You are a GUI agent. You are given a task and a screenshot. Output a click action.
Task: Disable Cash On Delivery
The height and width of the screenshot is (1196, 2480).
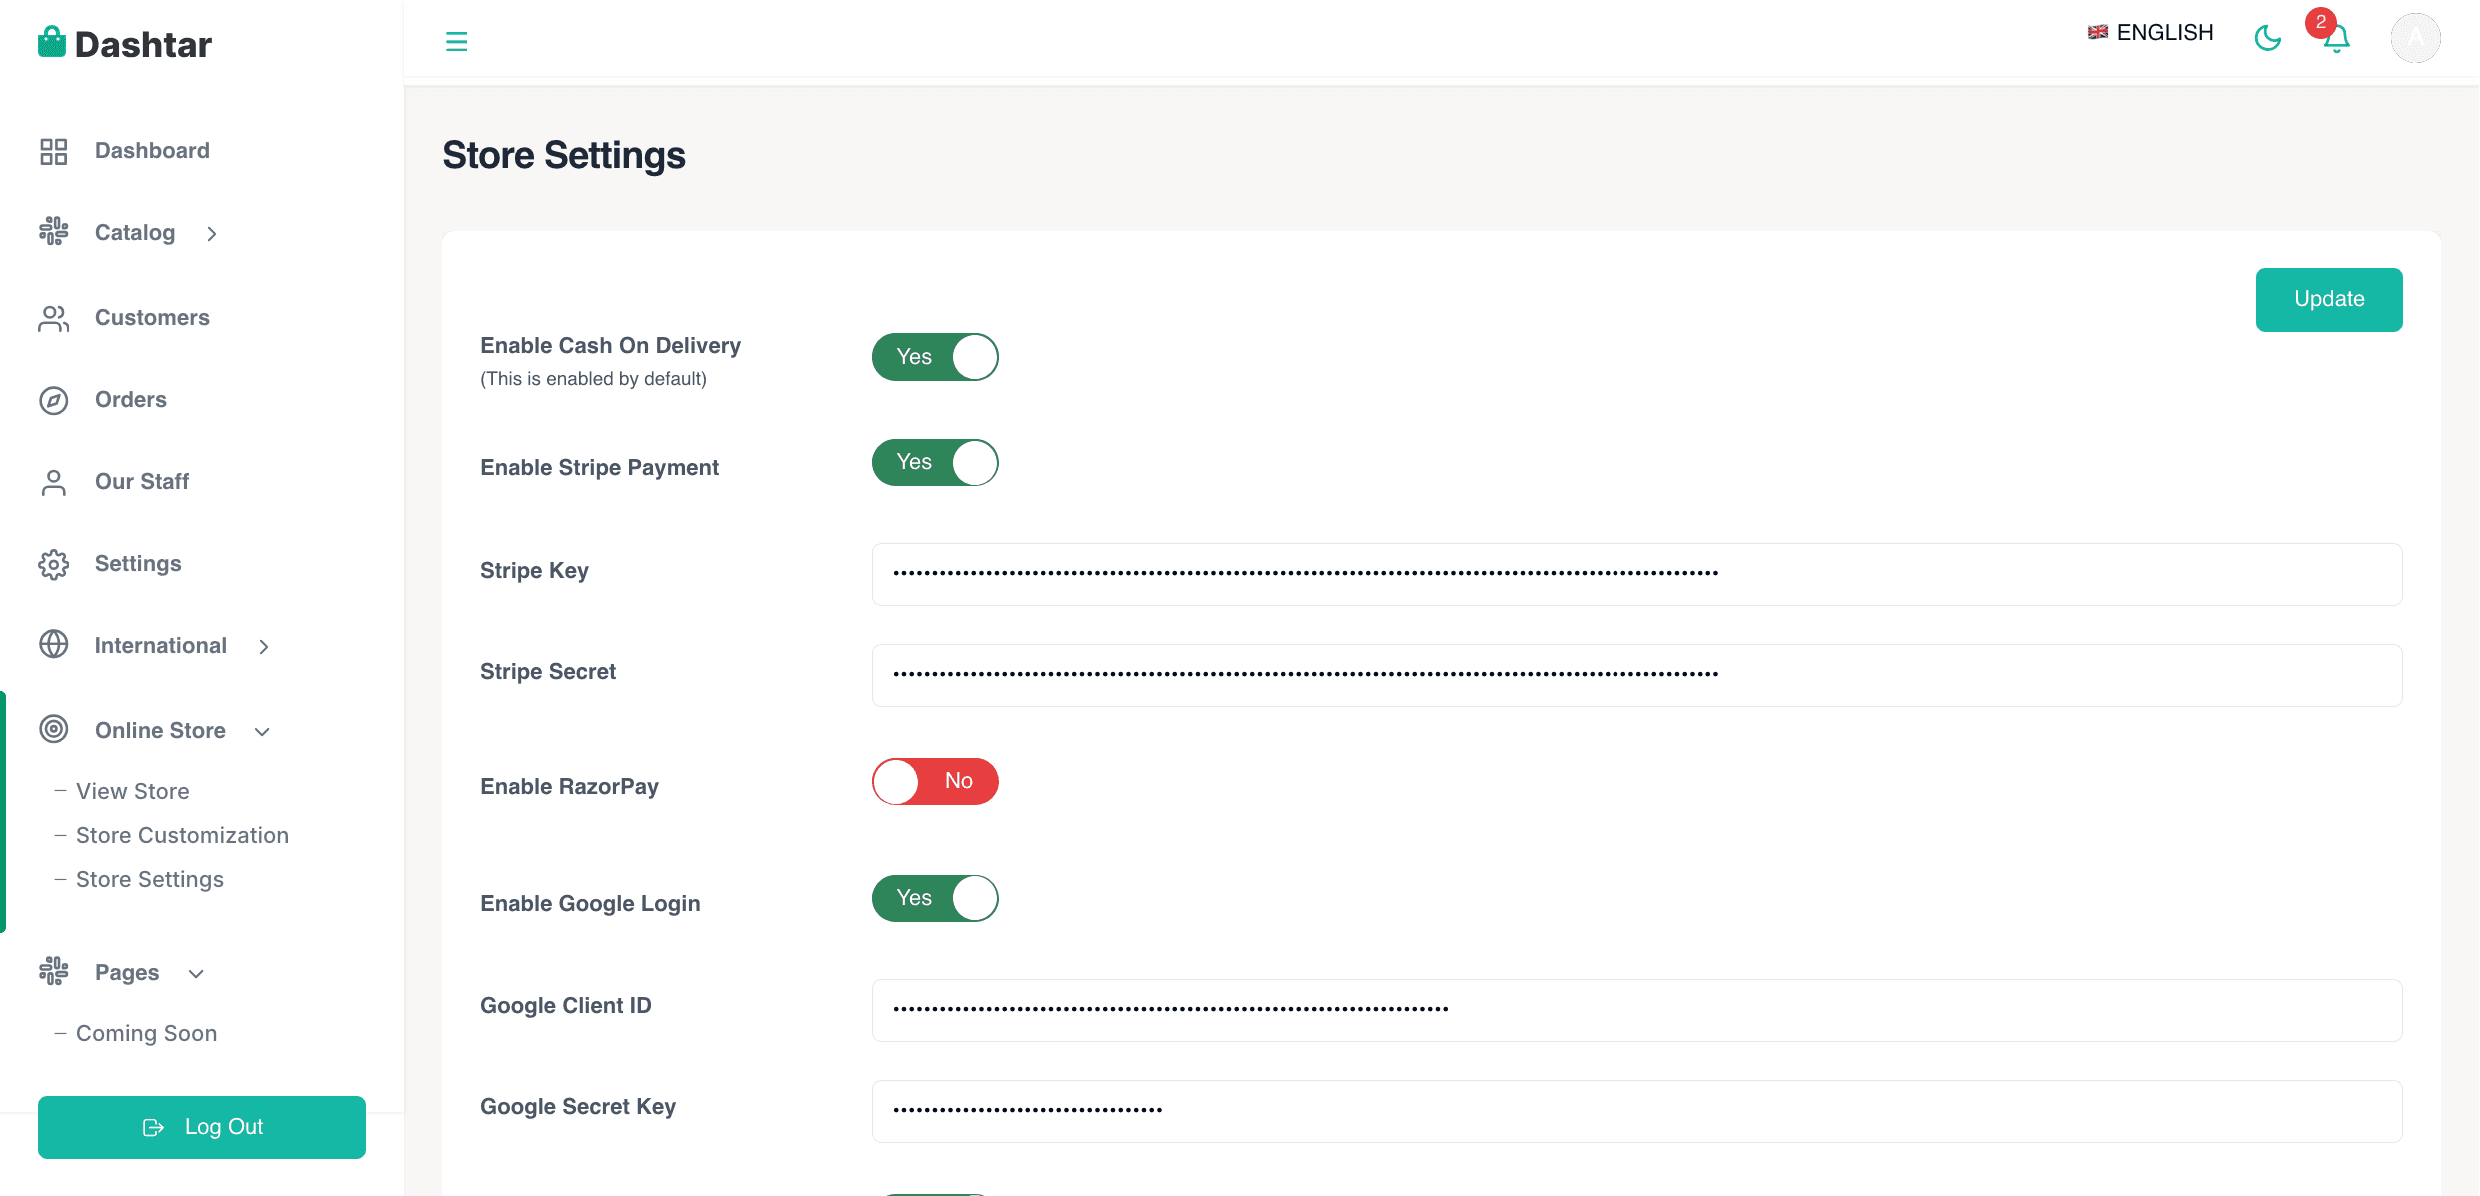pos(934,357)
